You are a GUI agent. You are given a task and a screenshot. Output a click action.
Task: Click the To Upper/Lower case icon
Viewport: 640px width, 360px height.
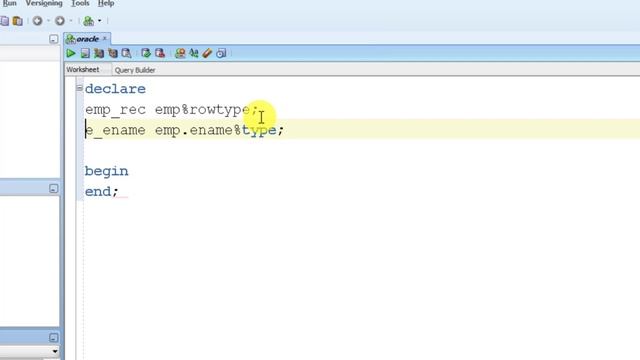pos(193,53)
